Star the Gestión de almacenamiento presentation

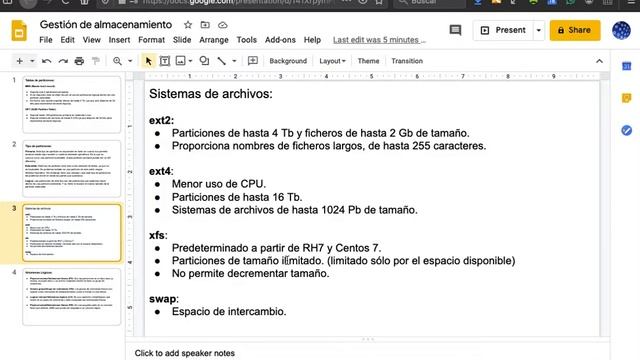(x=188, y=25)
